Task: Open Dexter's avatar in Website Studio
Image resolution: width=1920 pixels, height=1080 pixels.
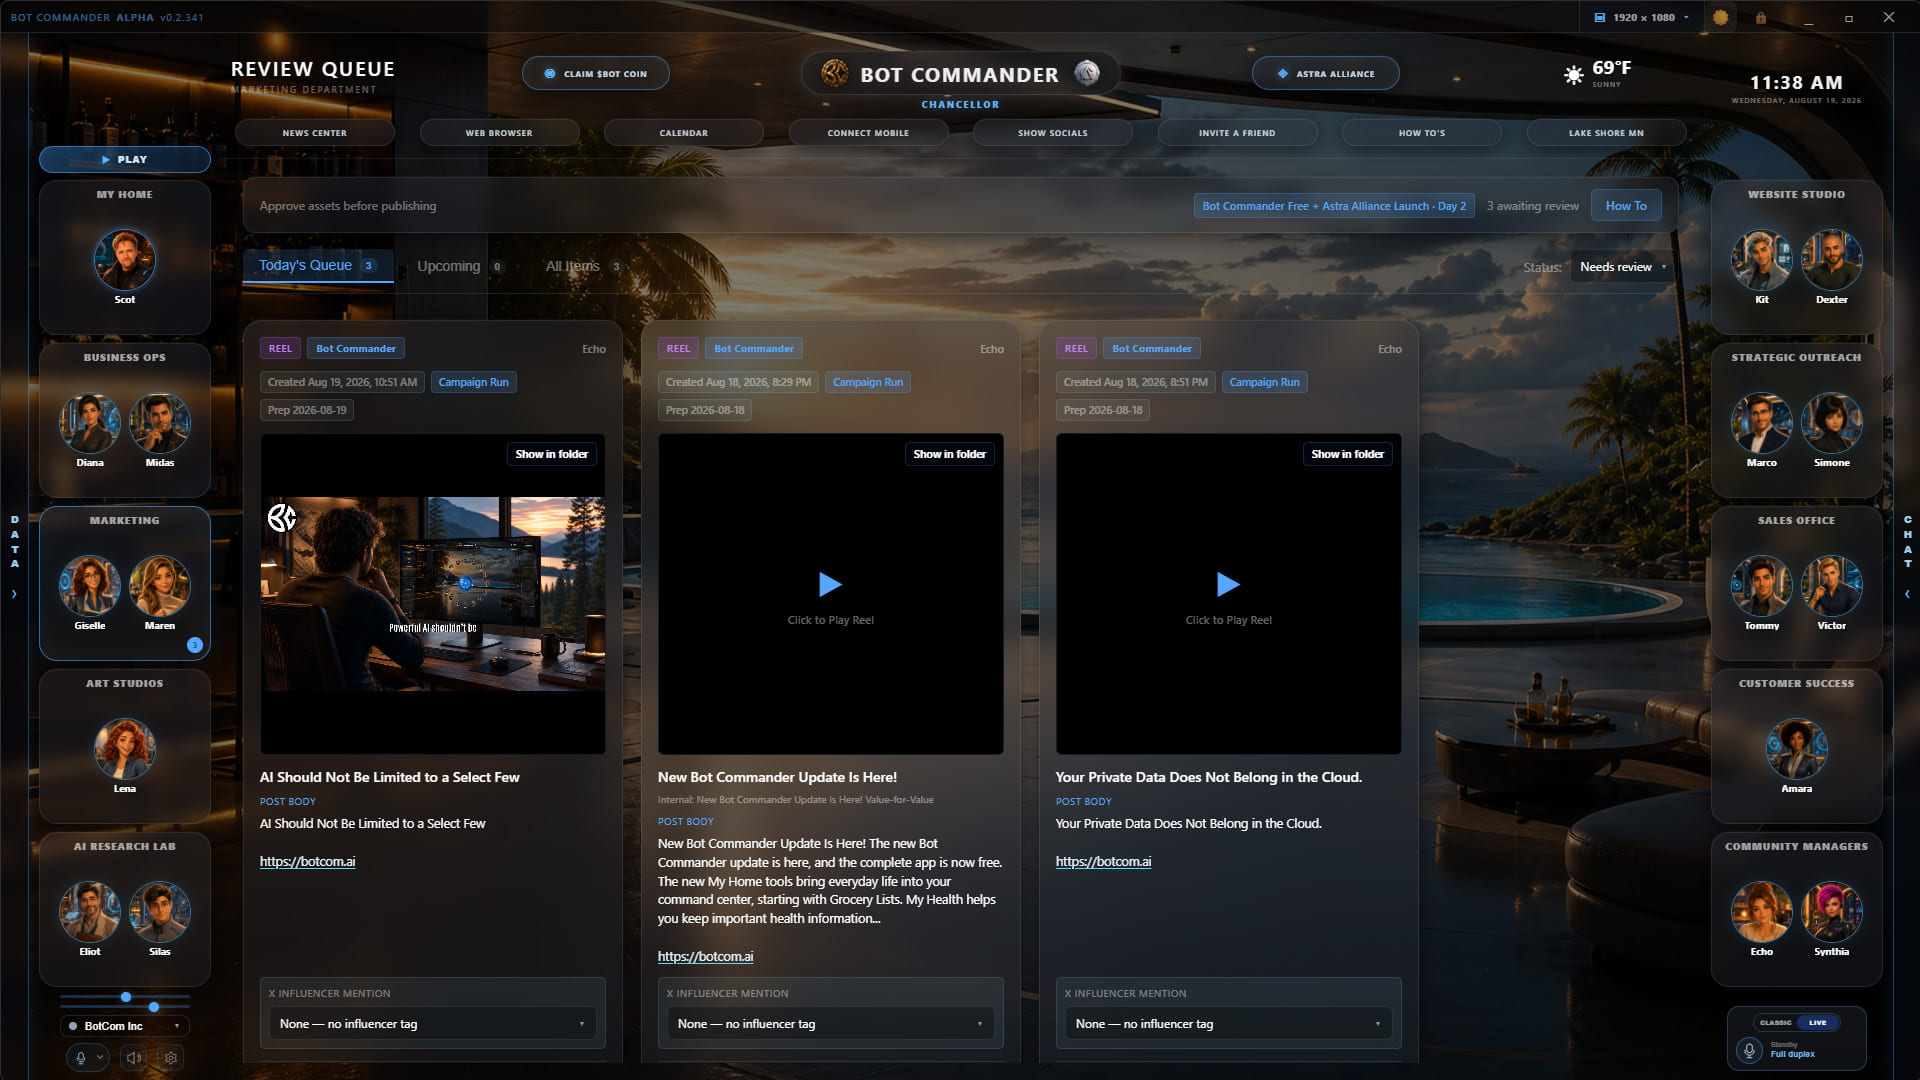Action: click(x=1832, y=260)
